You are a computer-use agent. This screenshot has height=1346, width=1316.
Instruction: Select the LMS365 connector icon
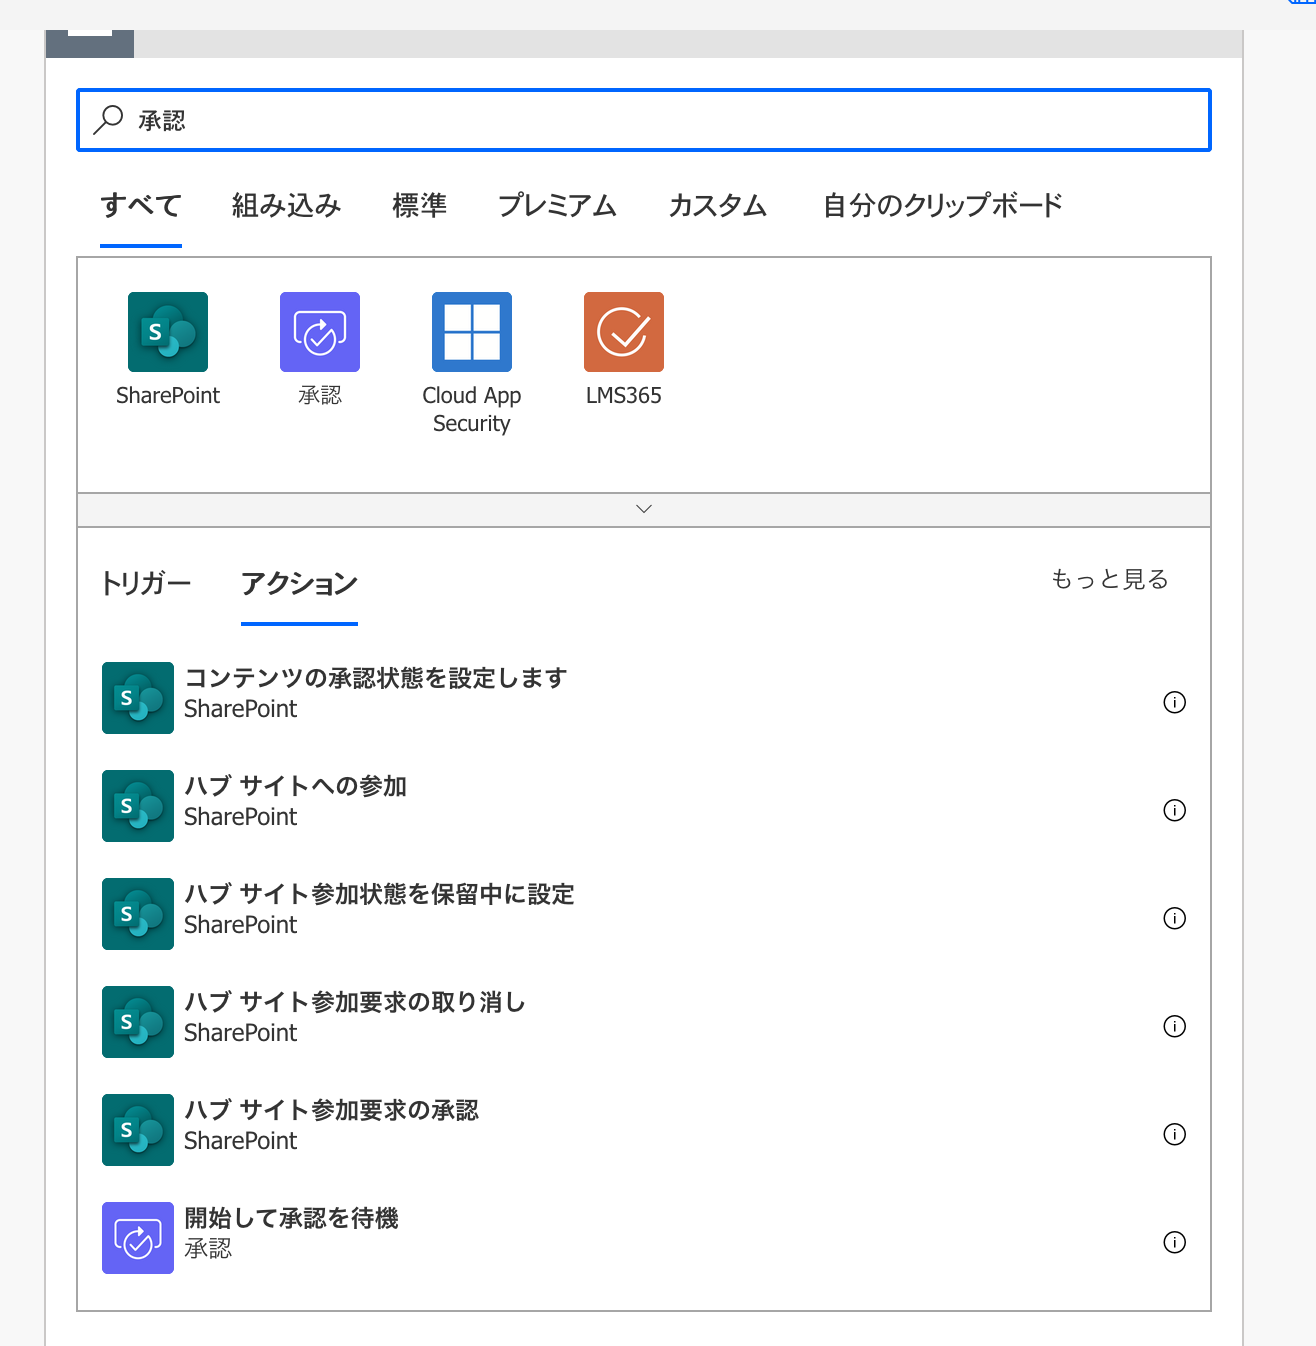[623, 331]
